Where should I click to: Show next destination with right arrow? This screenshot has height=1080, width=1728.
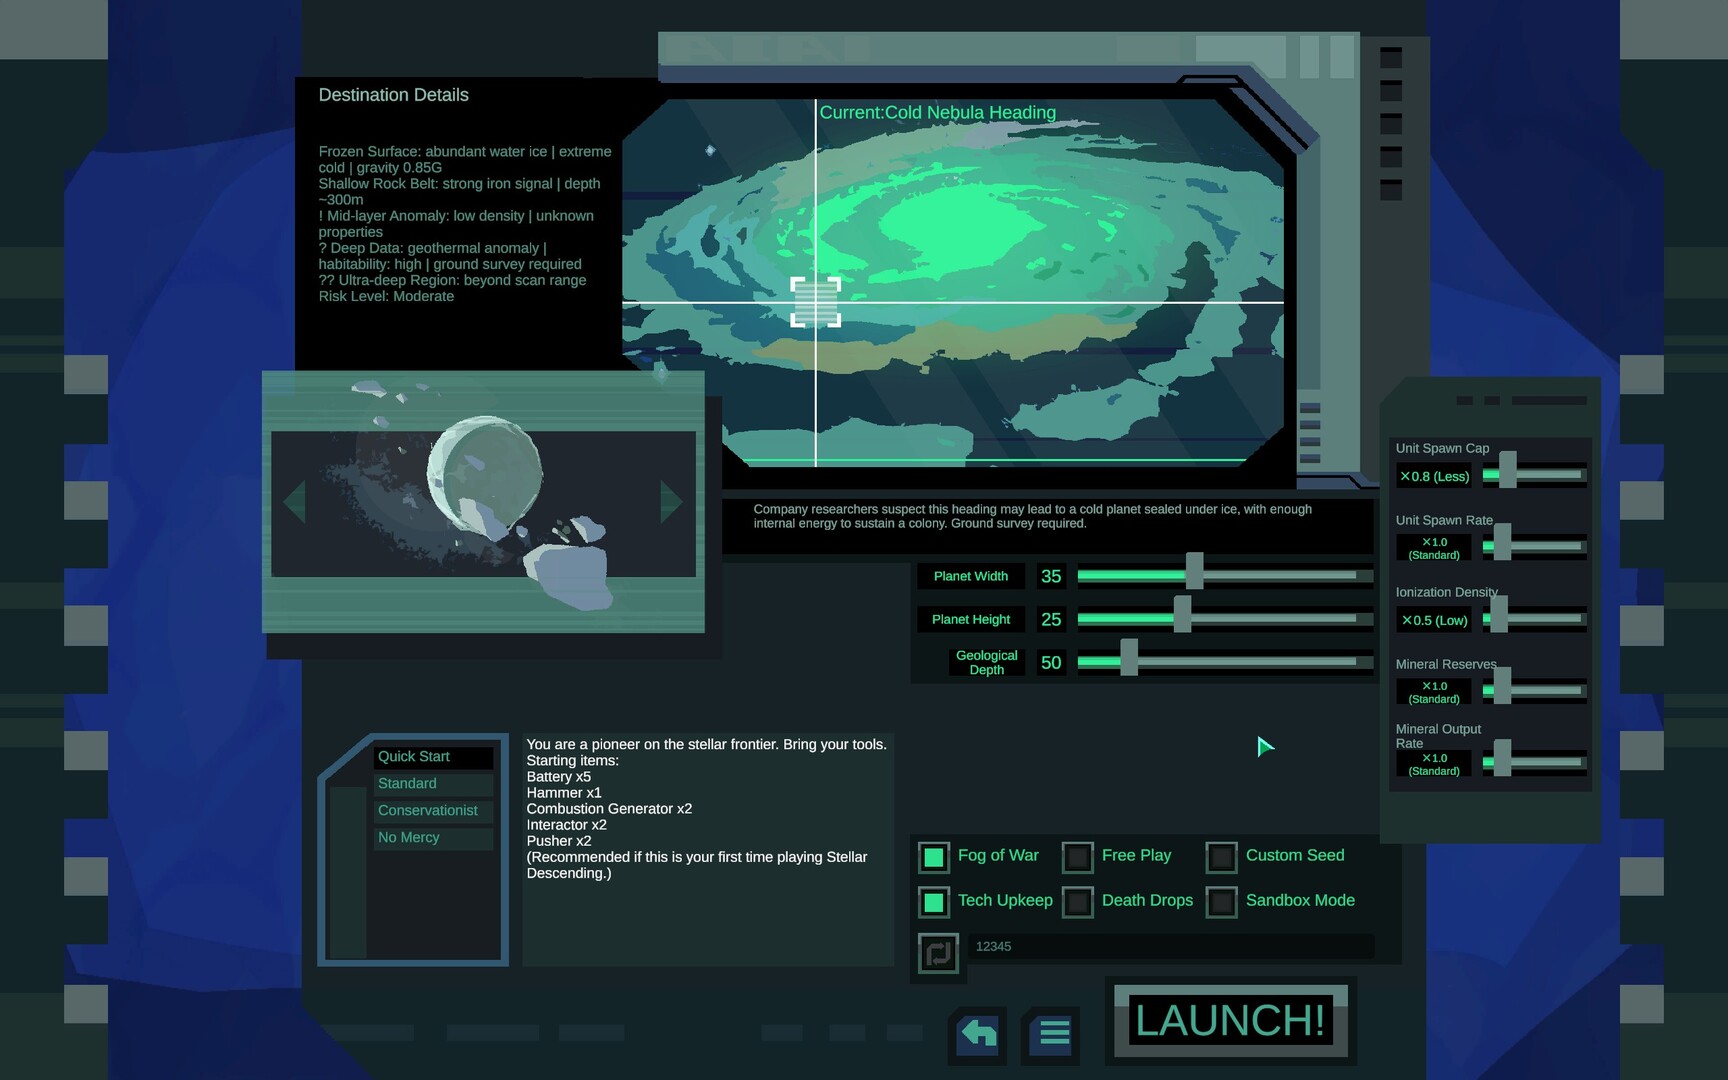pos(671,502)
